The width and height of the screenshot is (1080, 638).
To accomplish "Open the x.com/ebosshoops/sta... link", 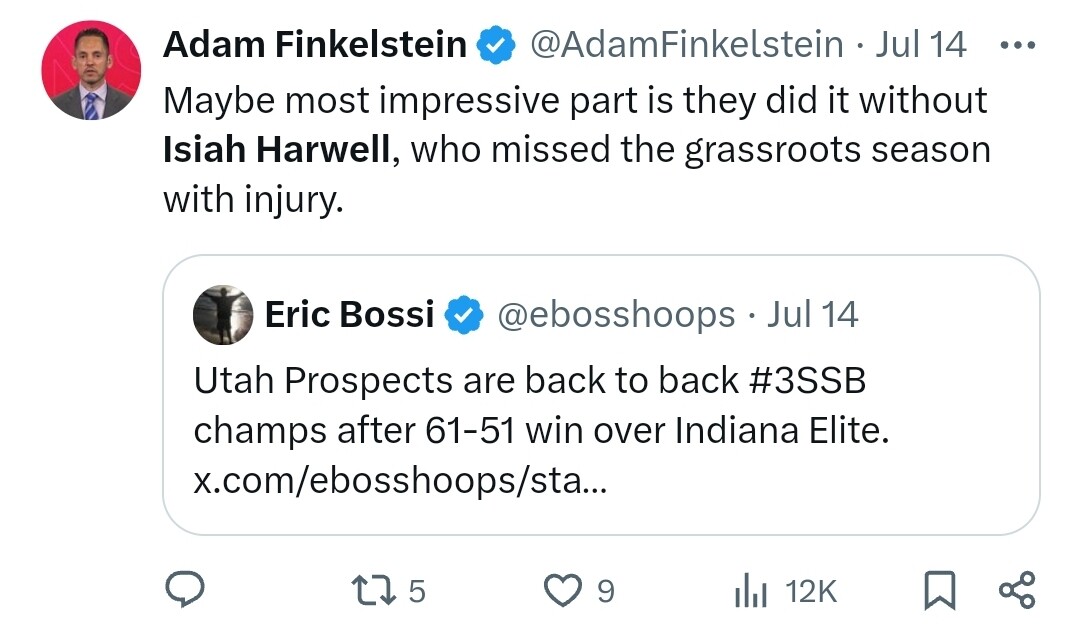I will coord(400,480).
